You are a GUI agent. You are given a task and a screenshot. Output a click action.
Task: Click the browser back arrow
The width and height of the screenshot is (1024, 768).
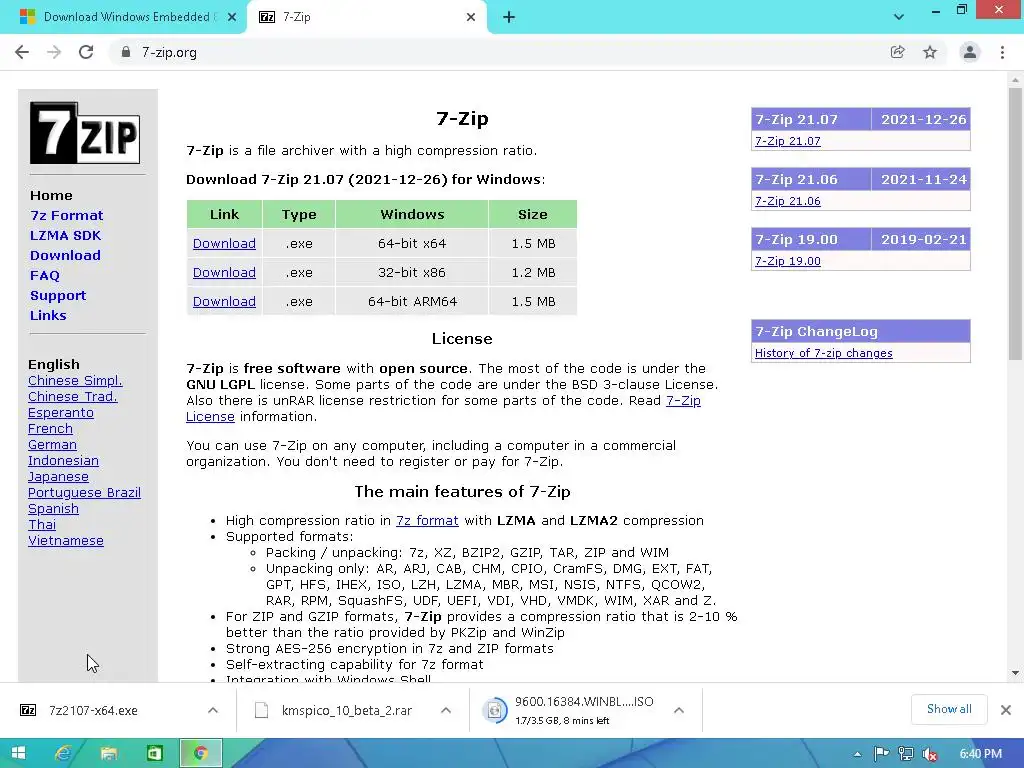pos(22,52)
